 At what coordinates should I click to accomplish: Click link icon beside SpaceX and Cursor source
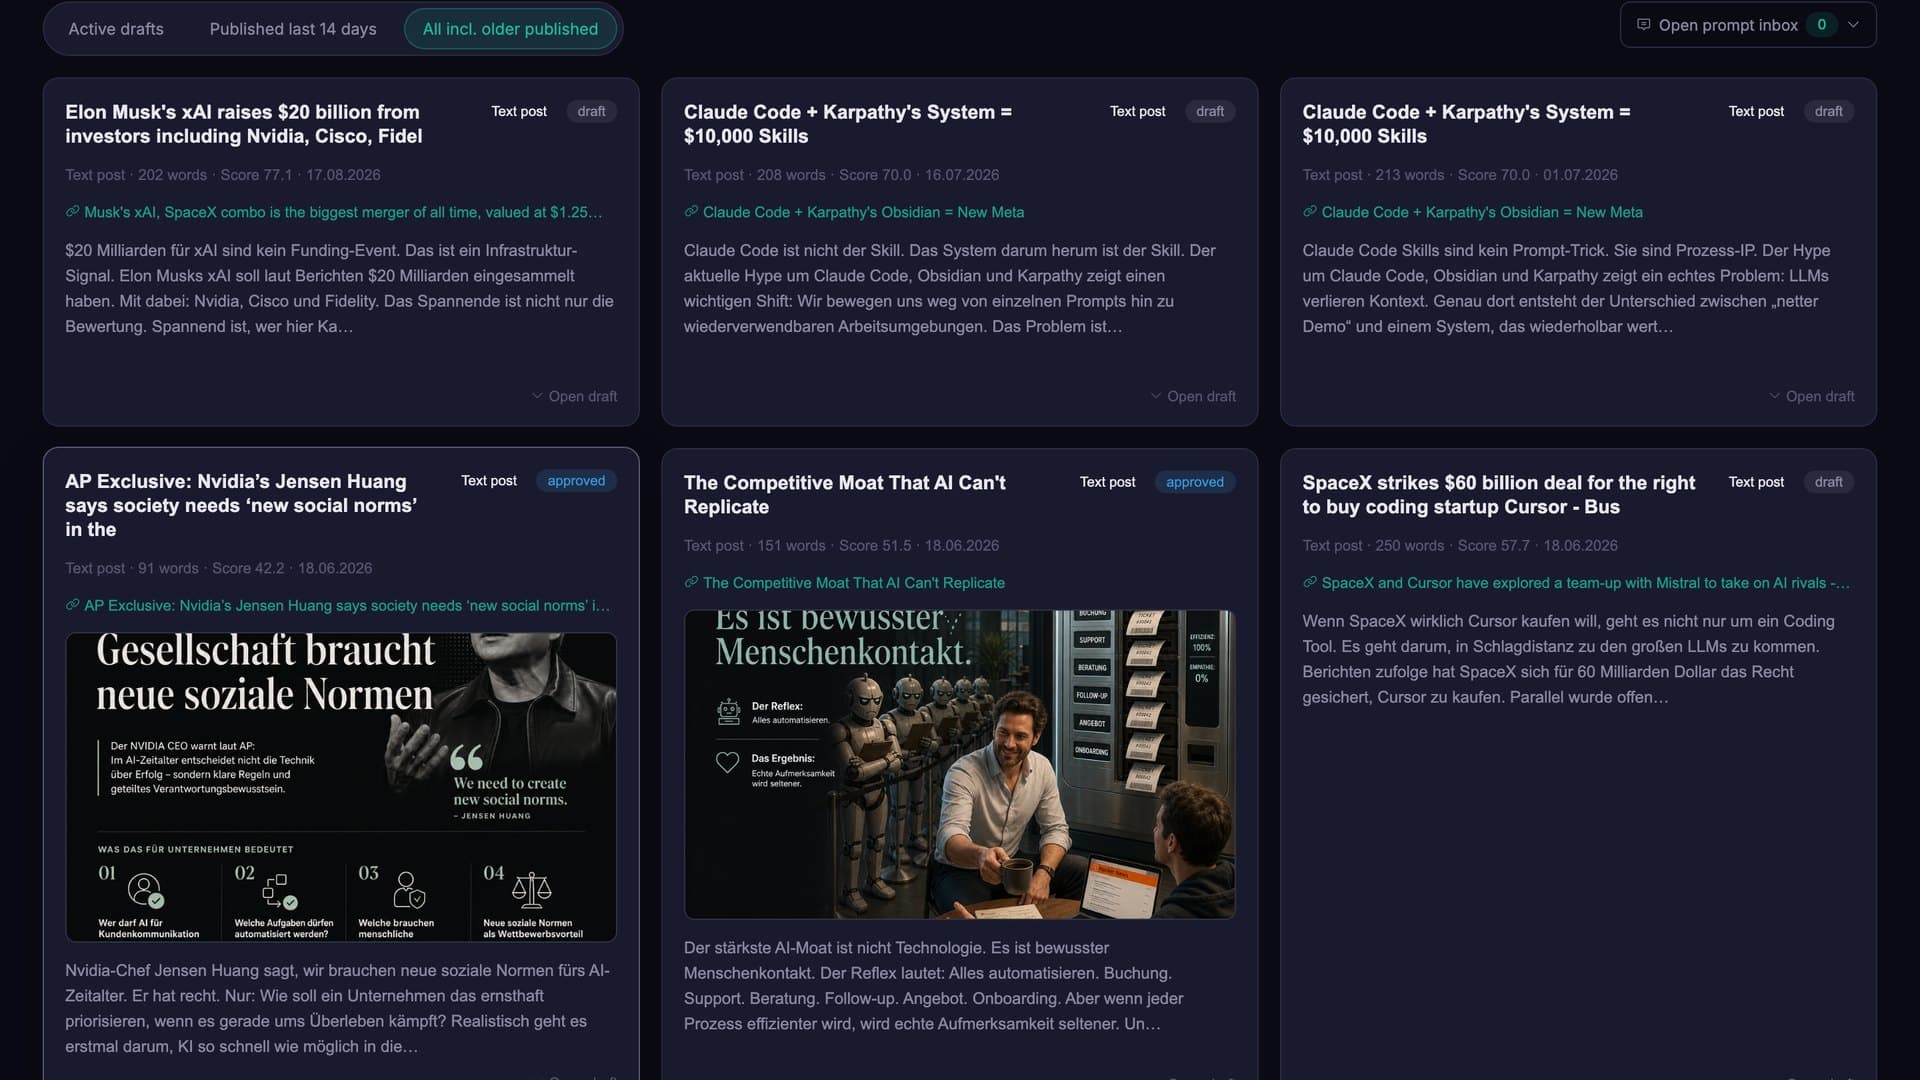1309,583
